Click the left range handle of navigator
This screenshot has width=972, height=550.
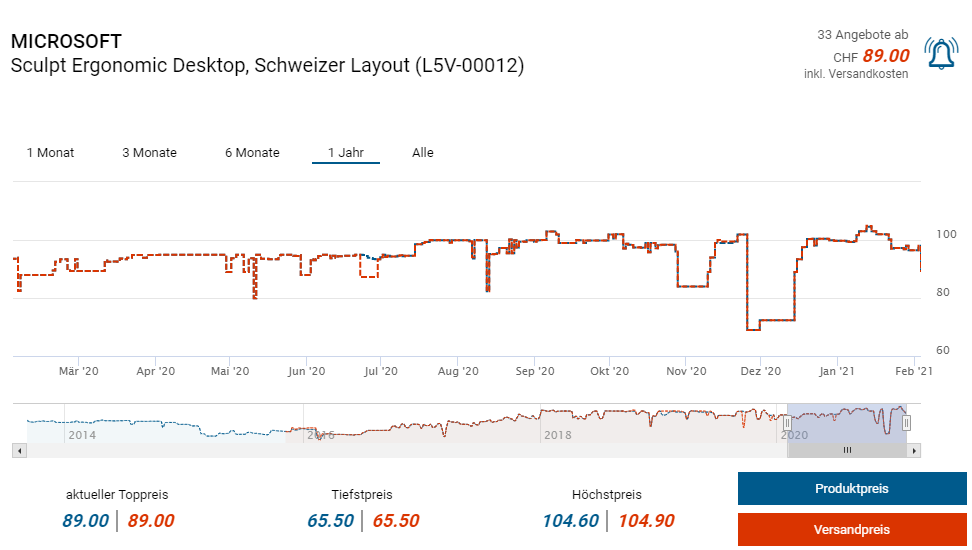[787, 423]
